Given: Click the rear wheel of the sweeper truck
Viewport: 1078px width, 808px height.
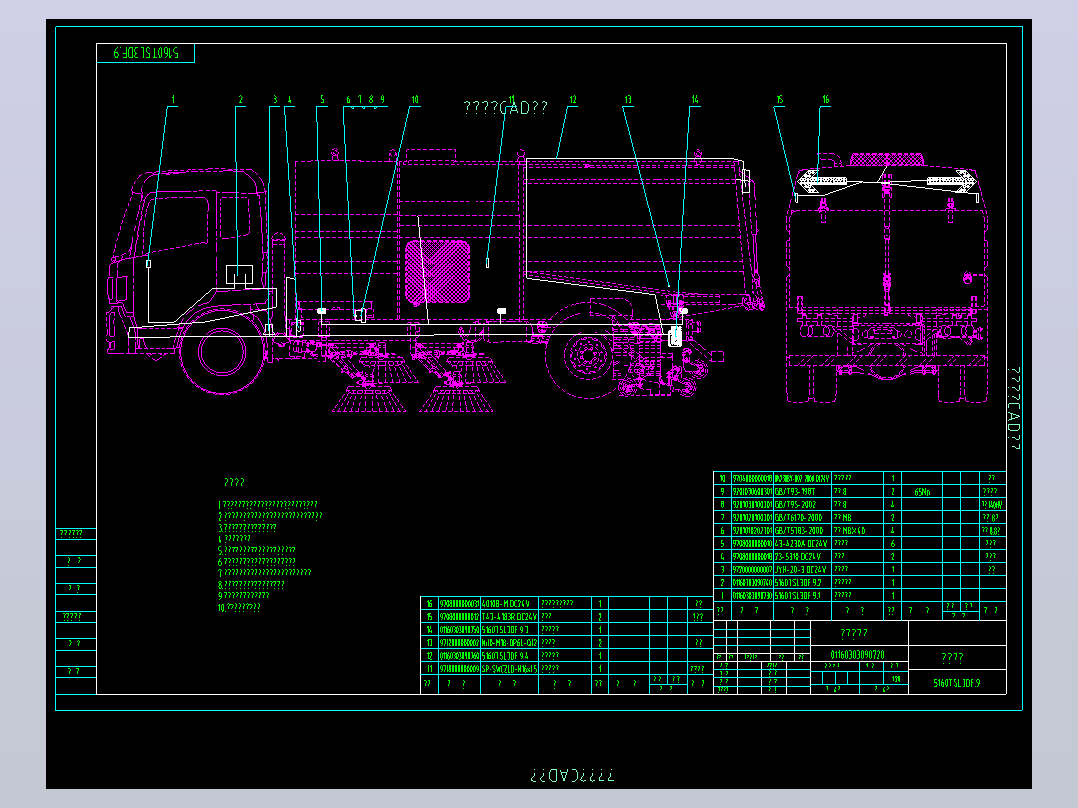Looking at the screenshot, I should pos(588,357).
